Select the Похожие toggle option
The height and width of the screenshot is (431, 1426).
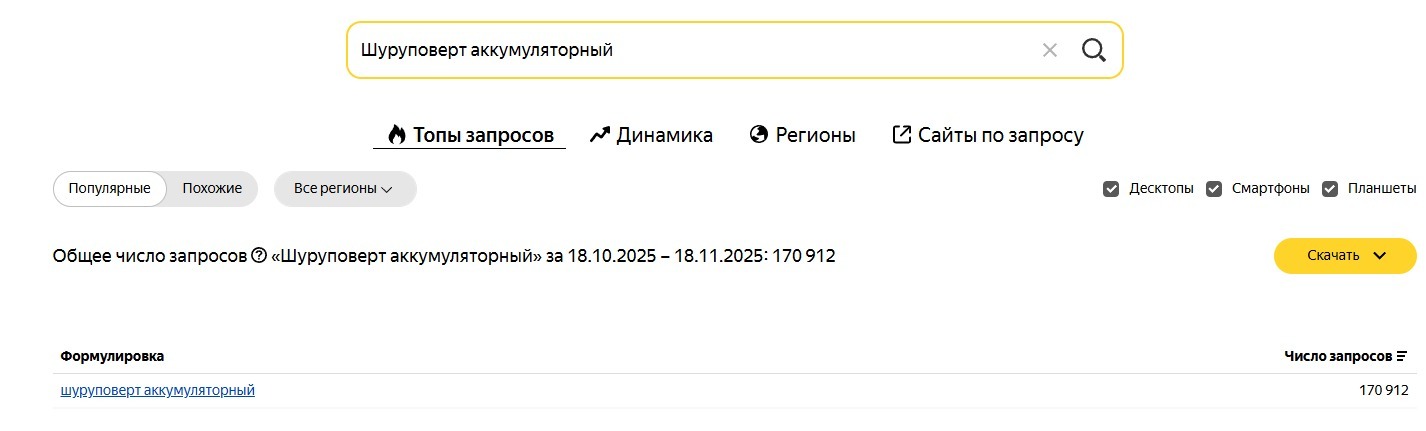[212, 189]
